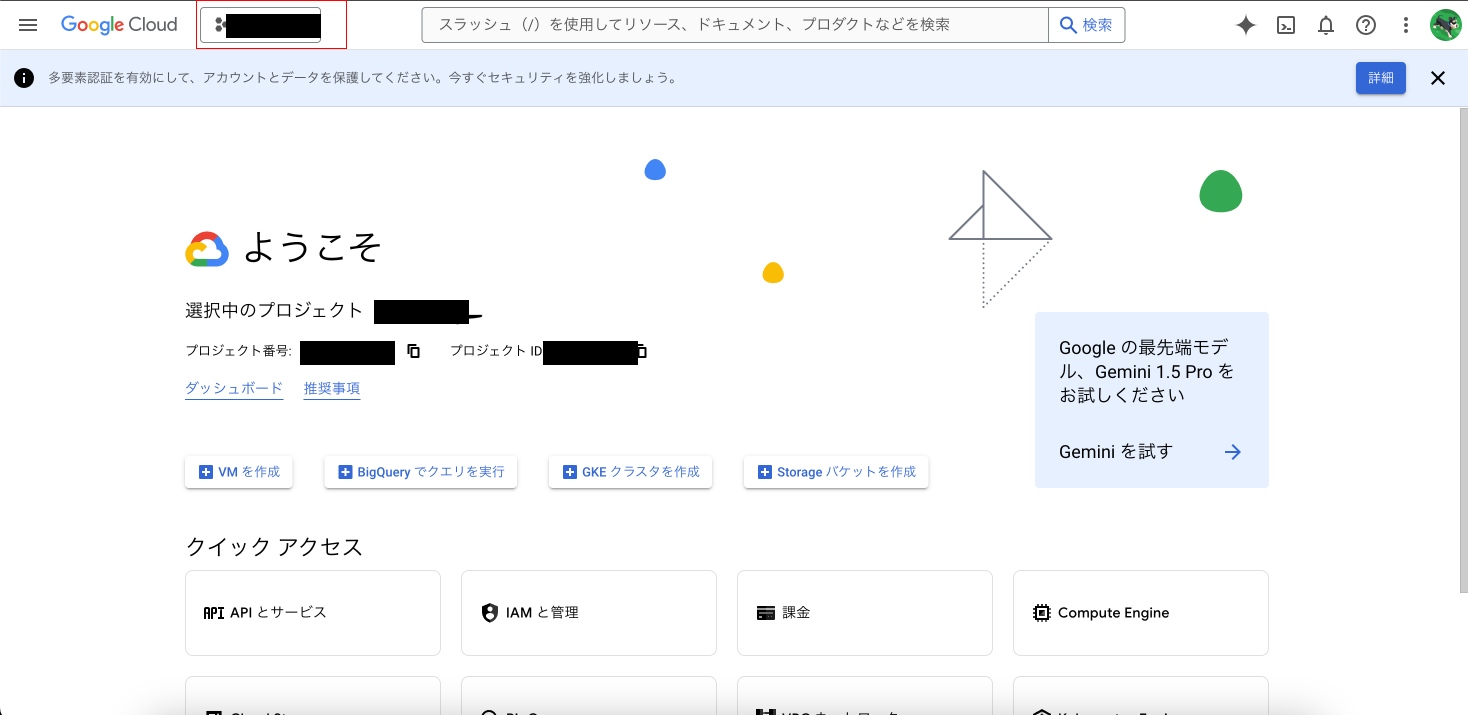Open the ダッシュボード link
The height and width of the screenshot is (715, 1468).
point(234,388)
